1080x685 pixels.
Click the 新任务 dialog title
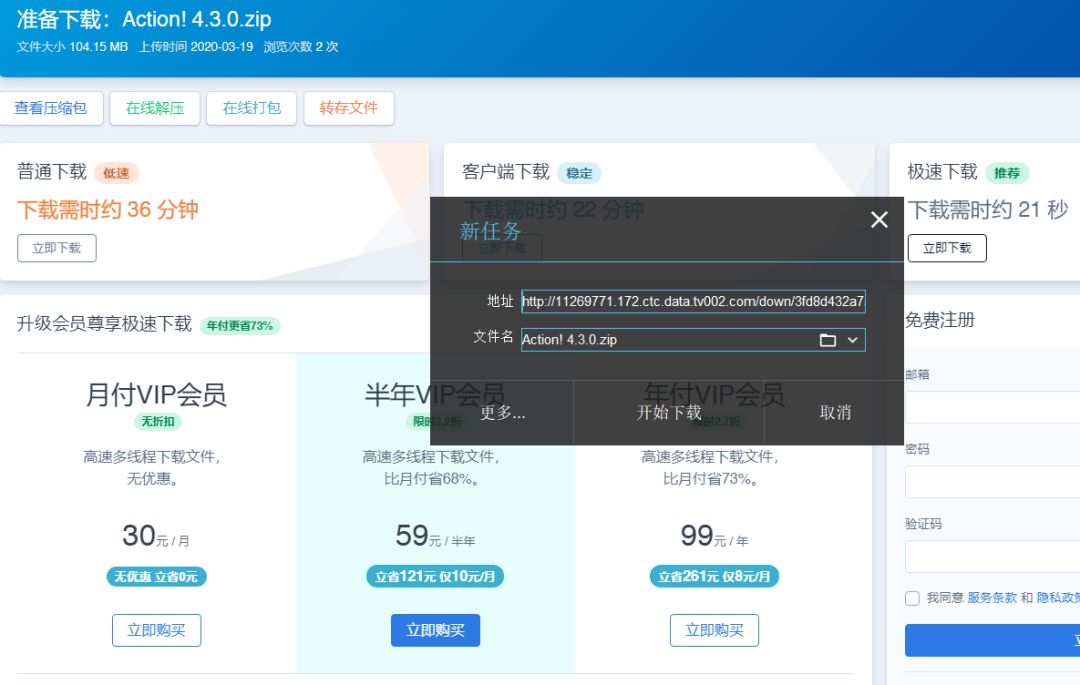[490, 231]
